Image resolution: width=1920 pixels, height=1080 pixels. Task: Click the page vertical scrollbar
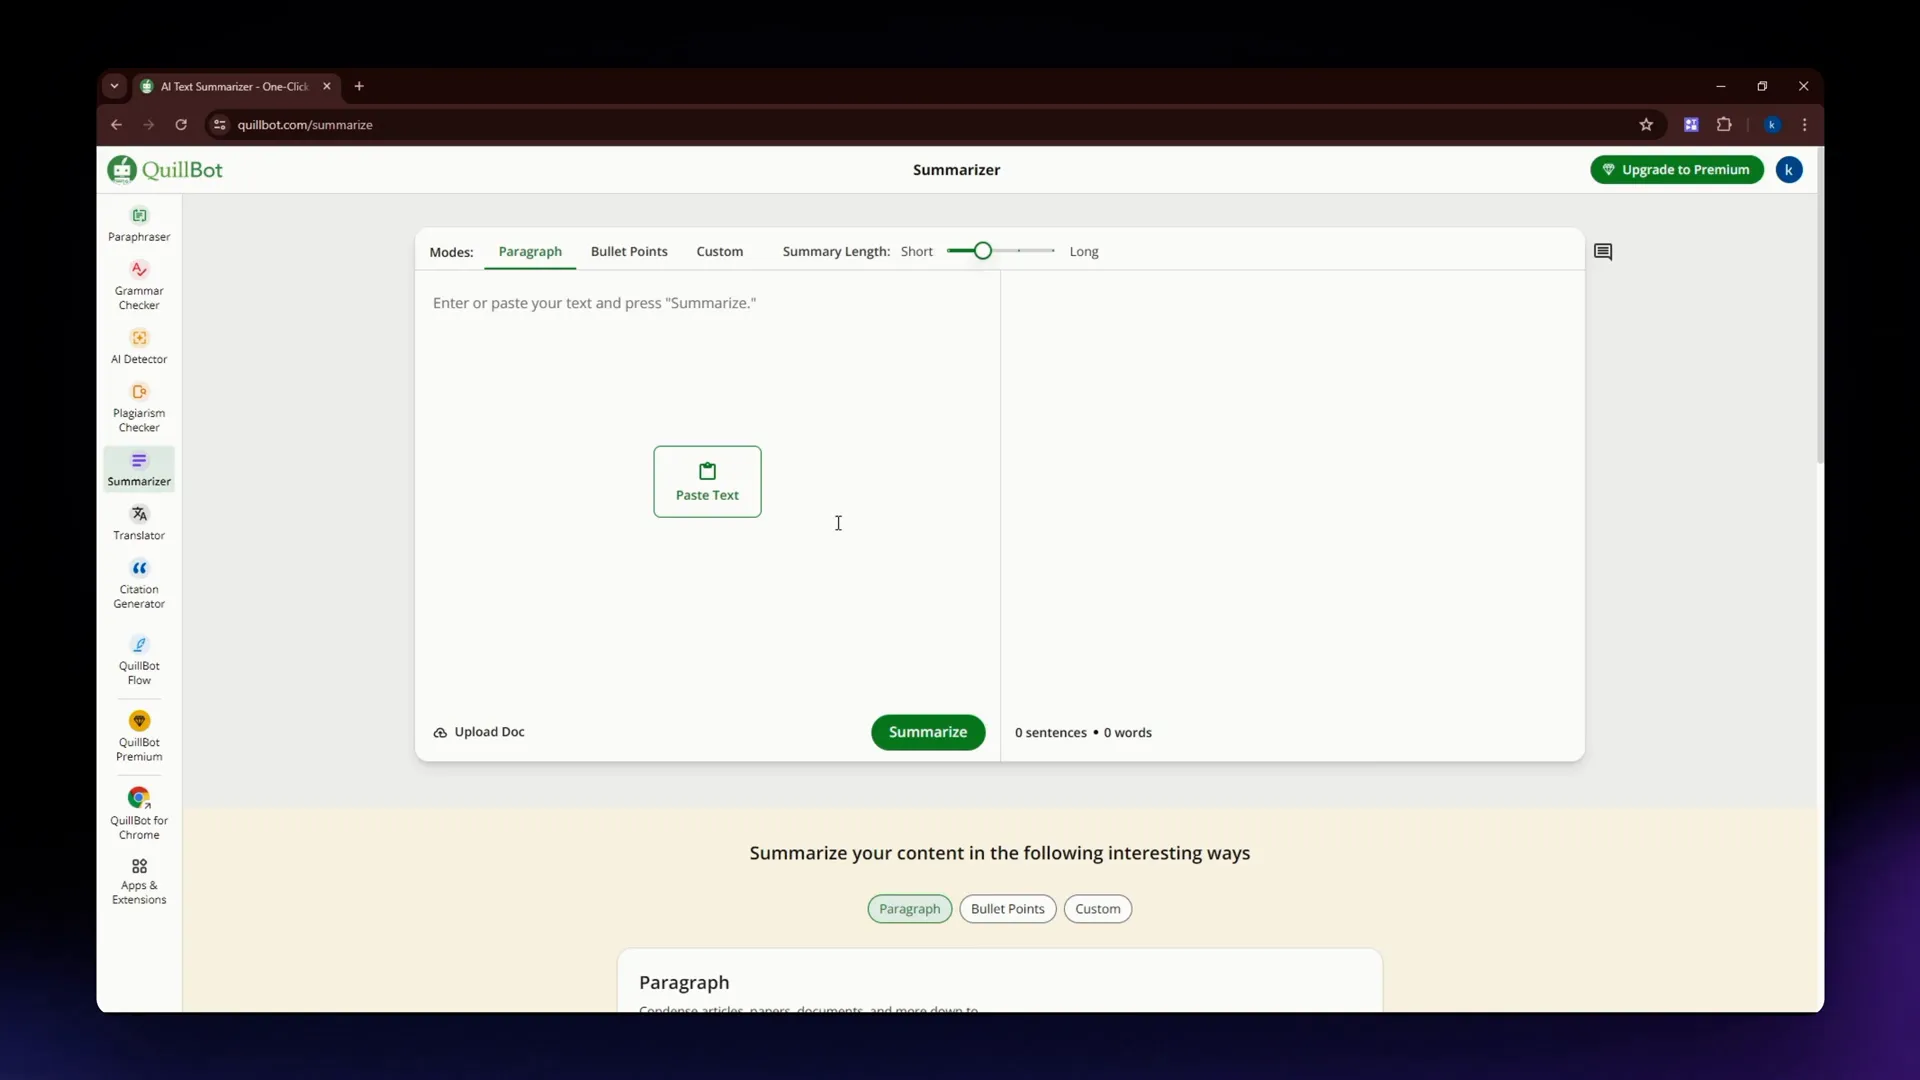[x=1820, y=307]
